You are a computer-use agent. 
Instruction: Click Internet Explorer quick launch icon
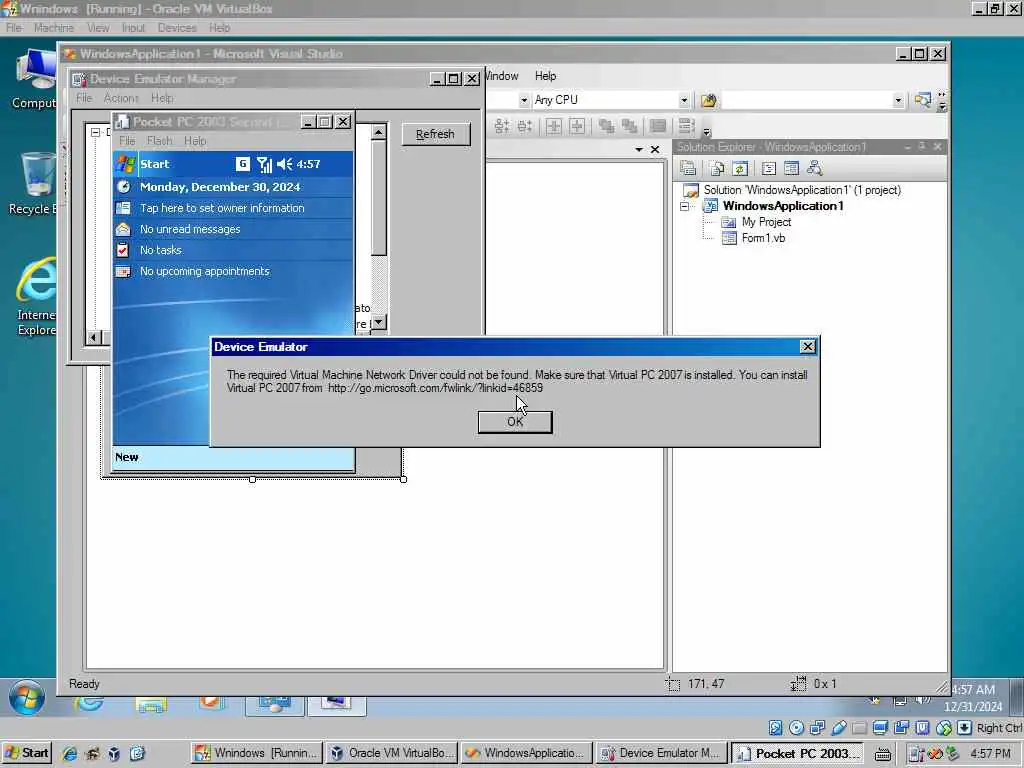coord(70,754)
